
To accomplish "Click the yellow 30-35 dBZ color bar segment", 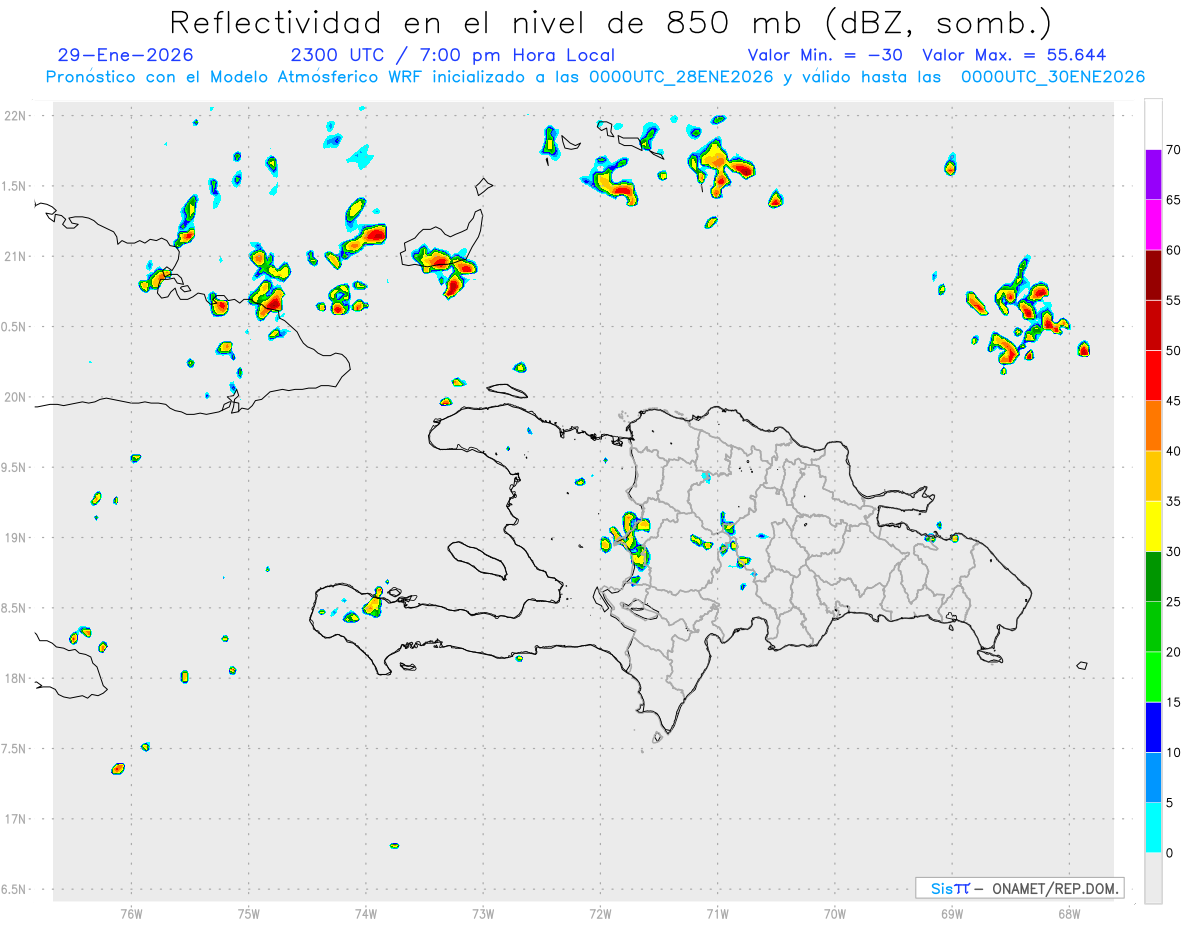I will point(1153,526).
